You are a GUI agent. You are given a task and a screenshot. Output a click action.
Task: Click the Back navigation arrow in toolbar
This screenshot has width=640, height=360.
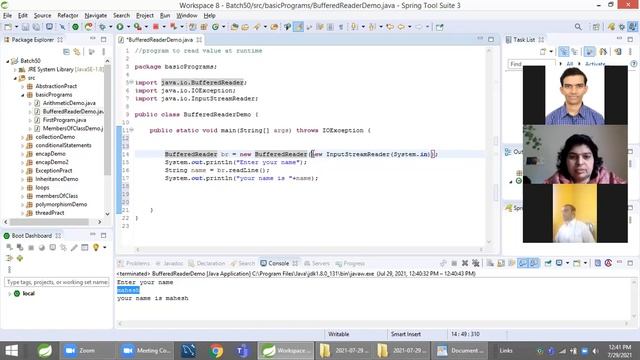[x=401, y=27]
